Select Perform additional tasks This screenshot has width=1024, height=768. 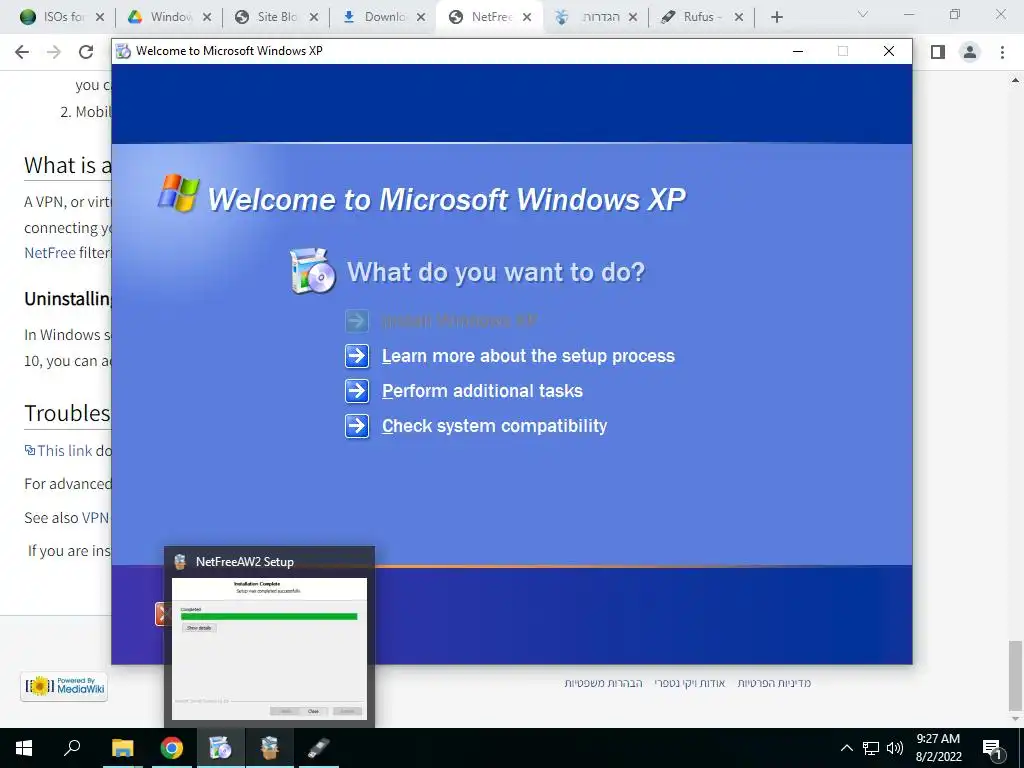coord(482,391)
